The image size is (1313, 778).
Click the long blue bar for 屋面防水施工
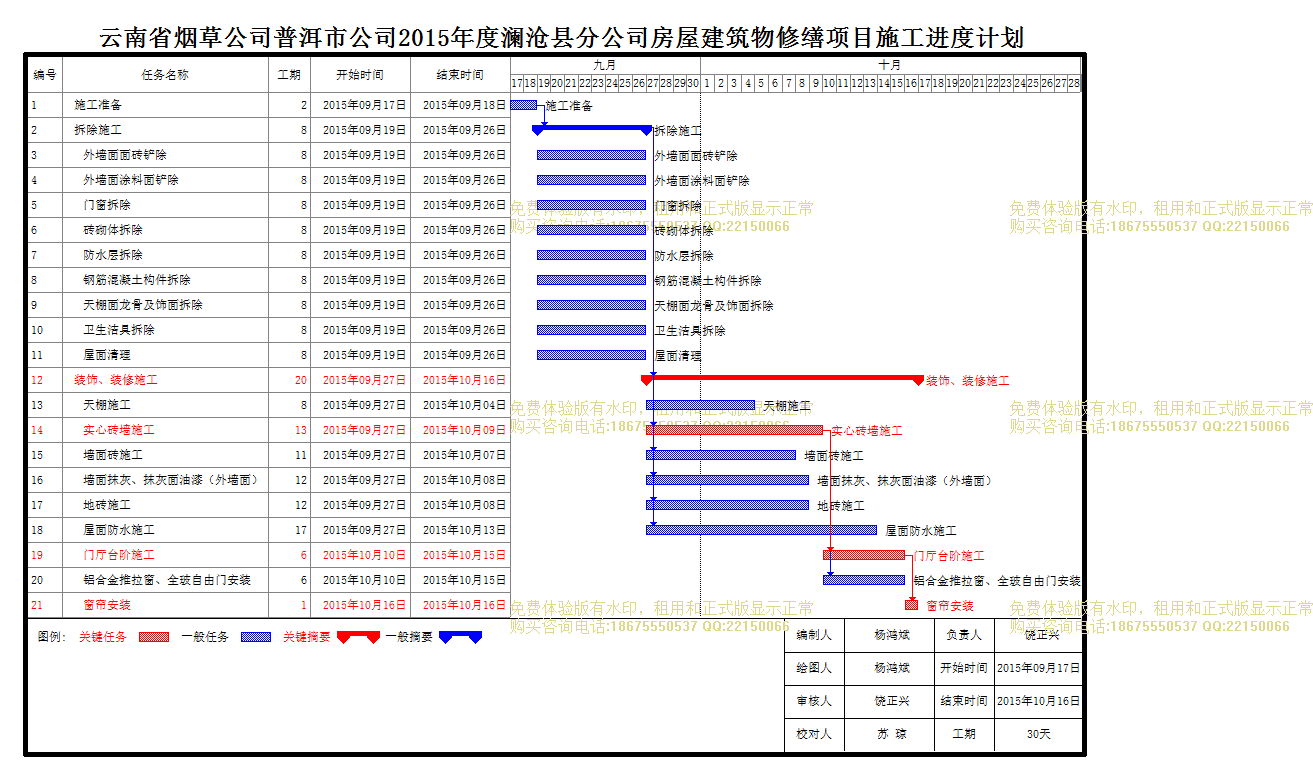[762, 530]
